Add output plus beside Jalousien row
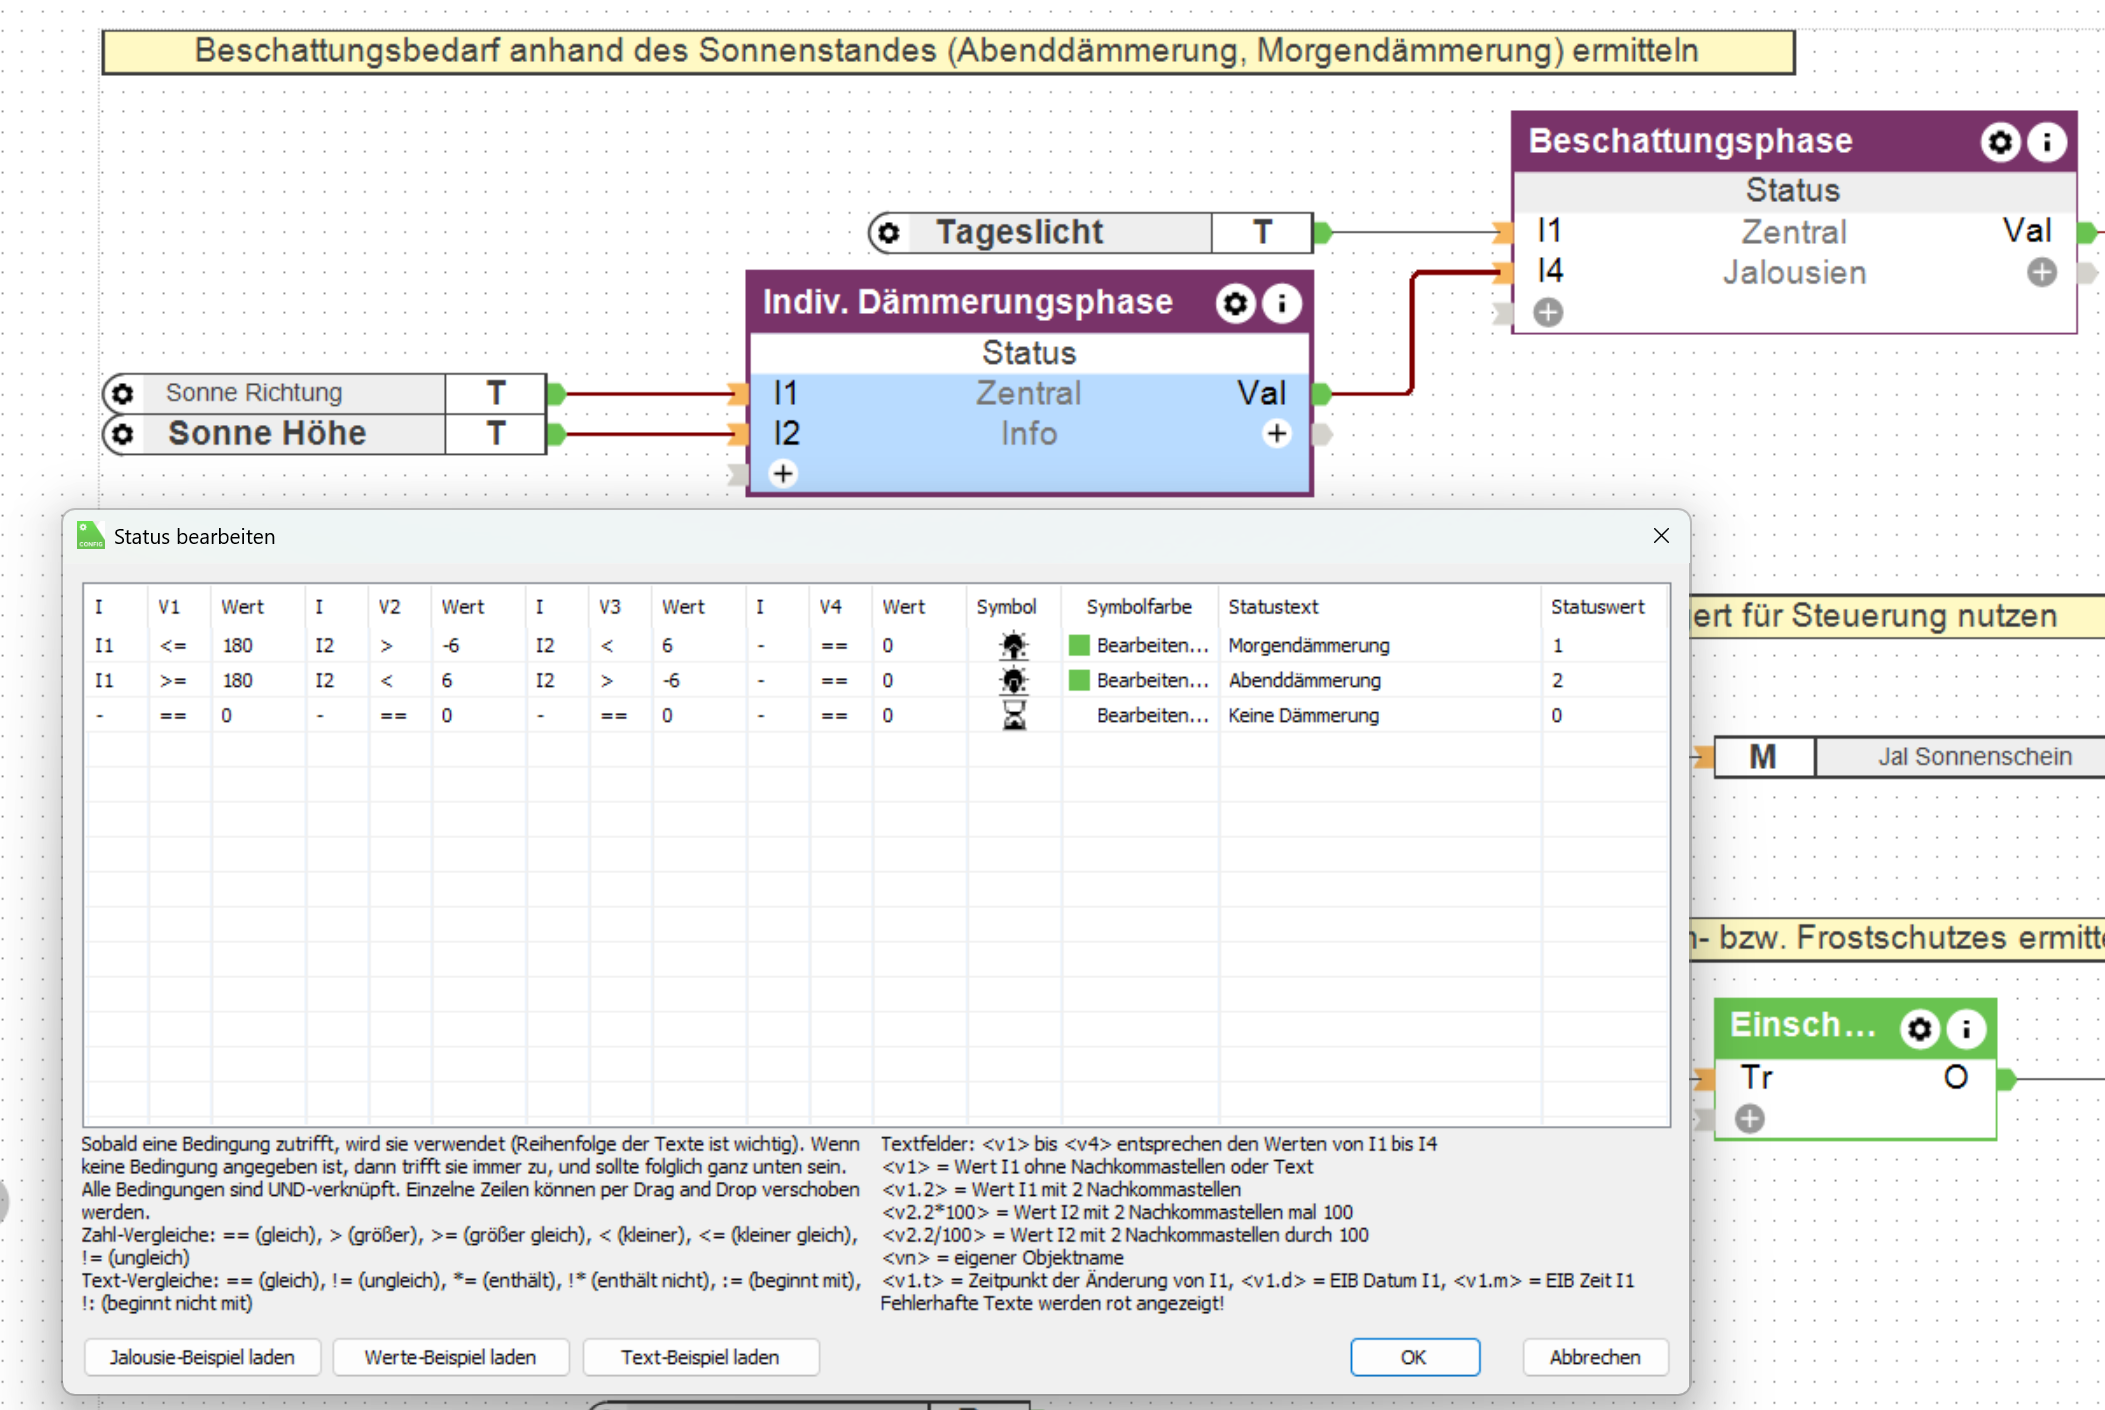Screen dimensions: 2105x1410 2041,272
